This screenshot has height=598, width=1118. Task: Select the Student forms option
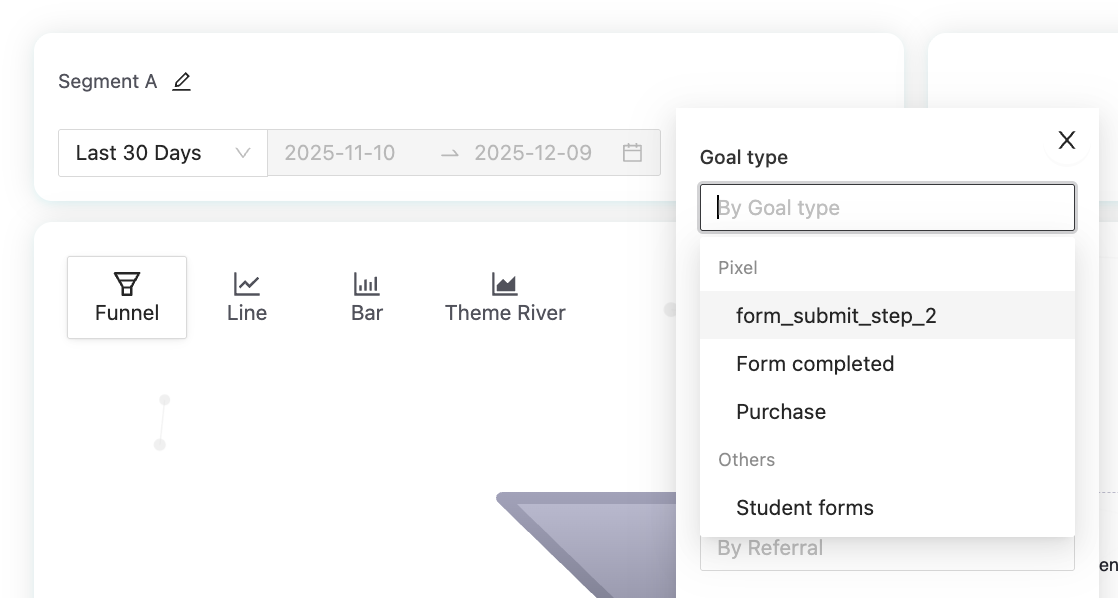pos(805,508)
